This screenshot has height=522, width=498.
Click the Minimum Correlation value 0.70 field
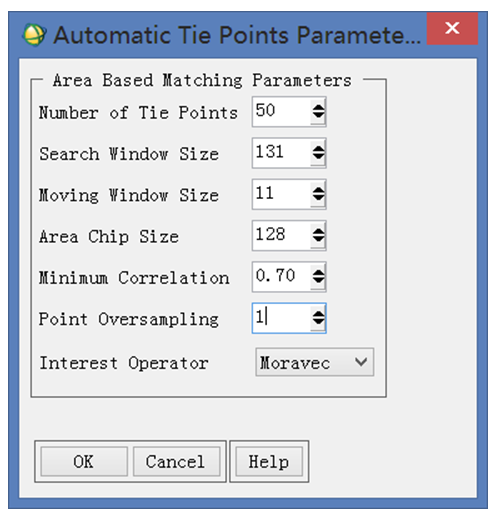pos(282,277)
